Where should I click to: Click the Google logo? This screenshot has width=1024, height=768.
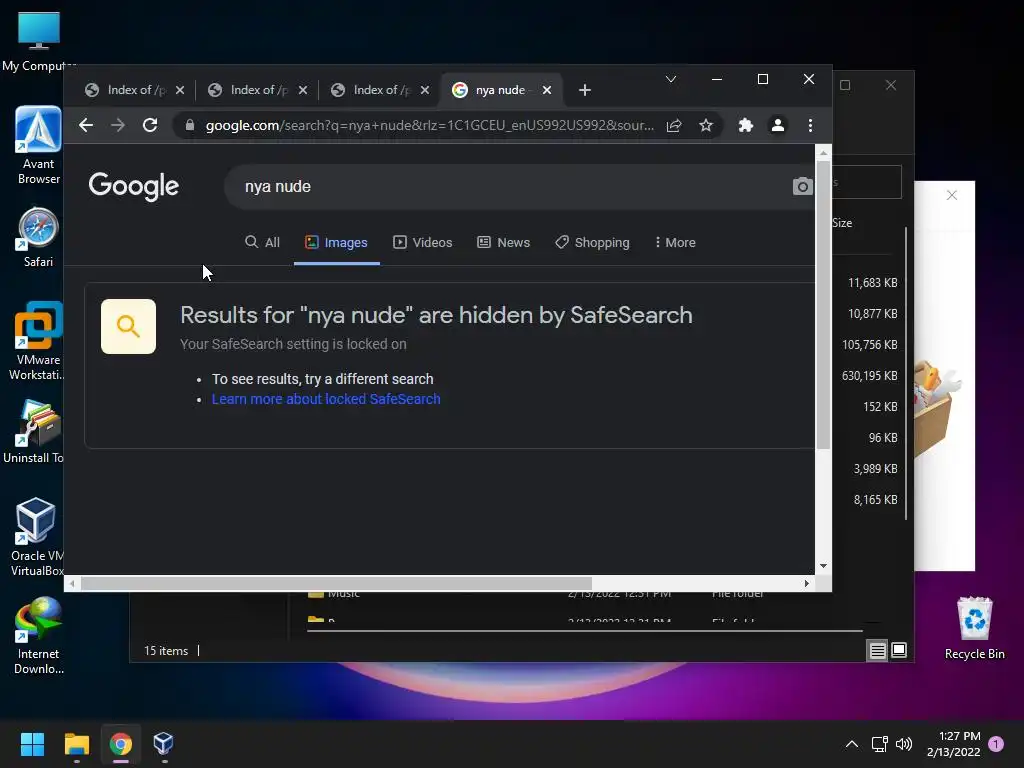[x=134, y=186]
